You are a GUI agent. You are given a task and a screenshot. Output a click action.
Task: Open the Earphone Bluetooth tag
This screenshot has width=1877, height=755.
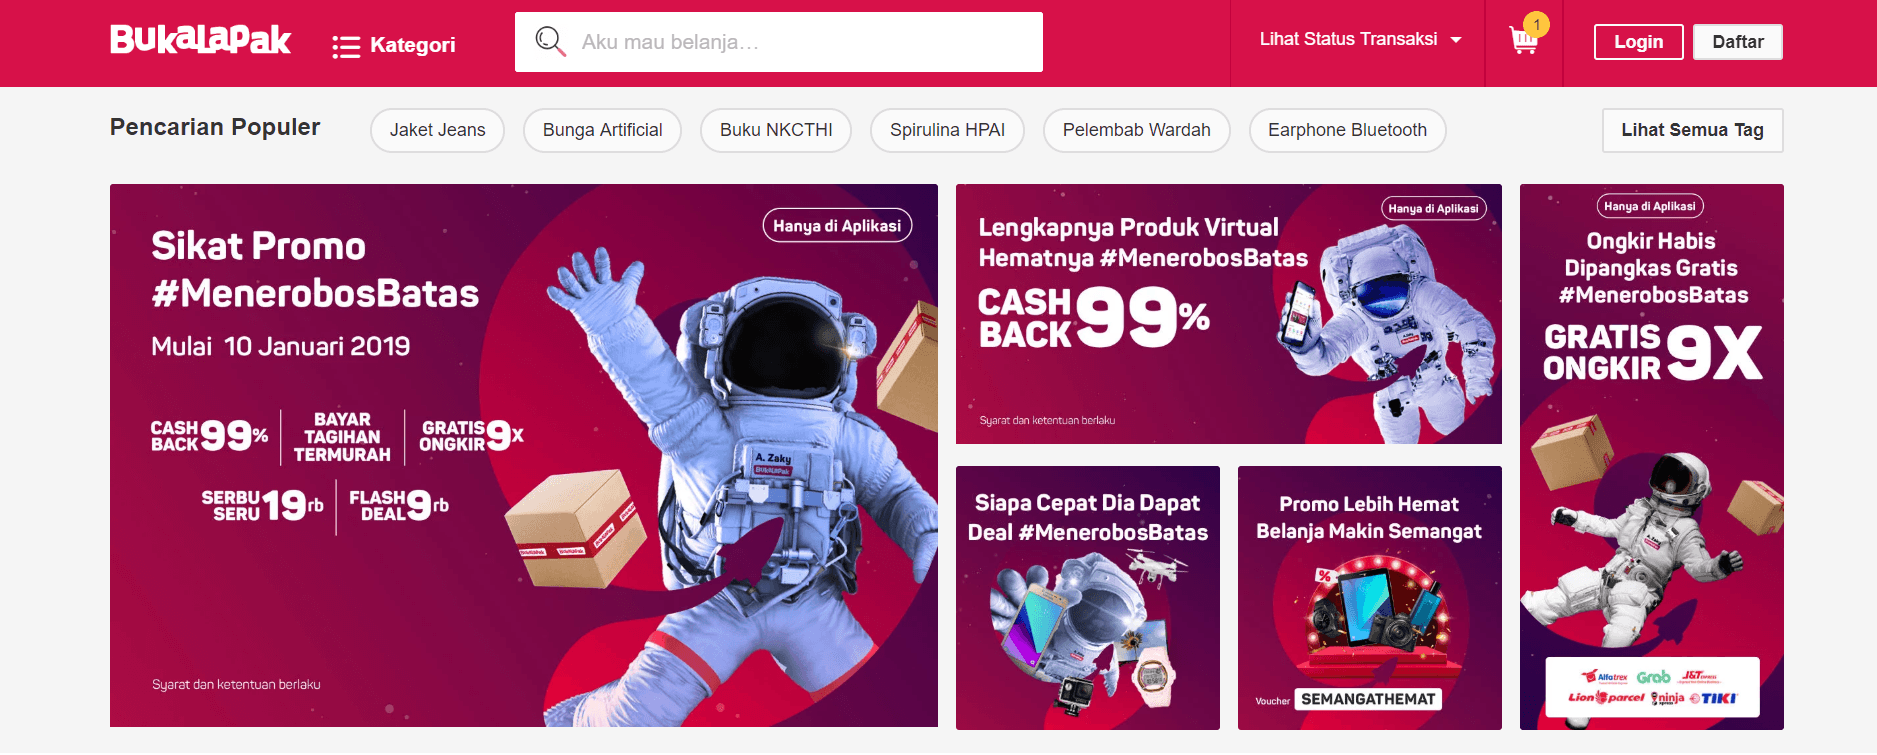(x=1347, y=130)
